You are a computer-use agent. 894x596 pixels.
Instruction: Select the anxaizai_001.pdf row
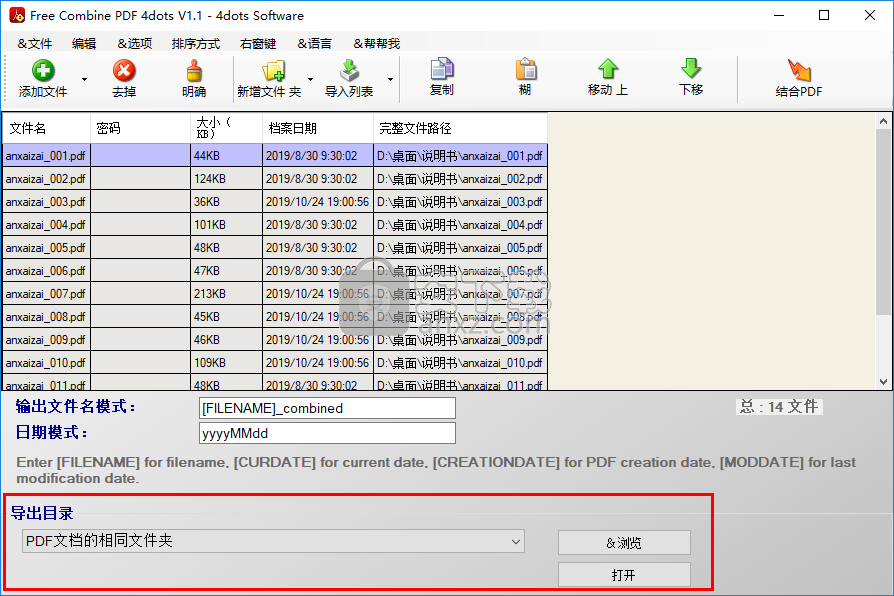click(275, 156)
